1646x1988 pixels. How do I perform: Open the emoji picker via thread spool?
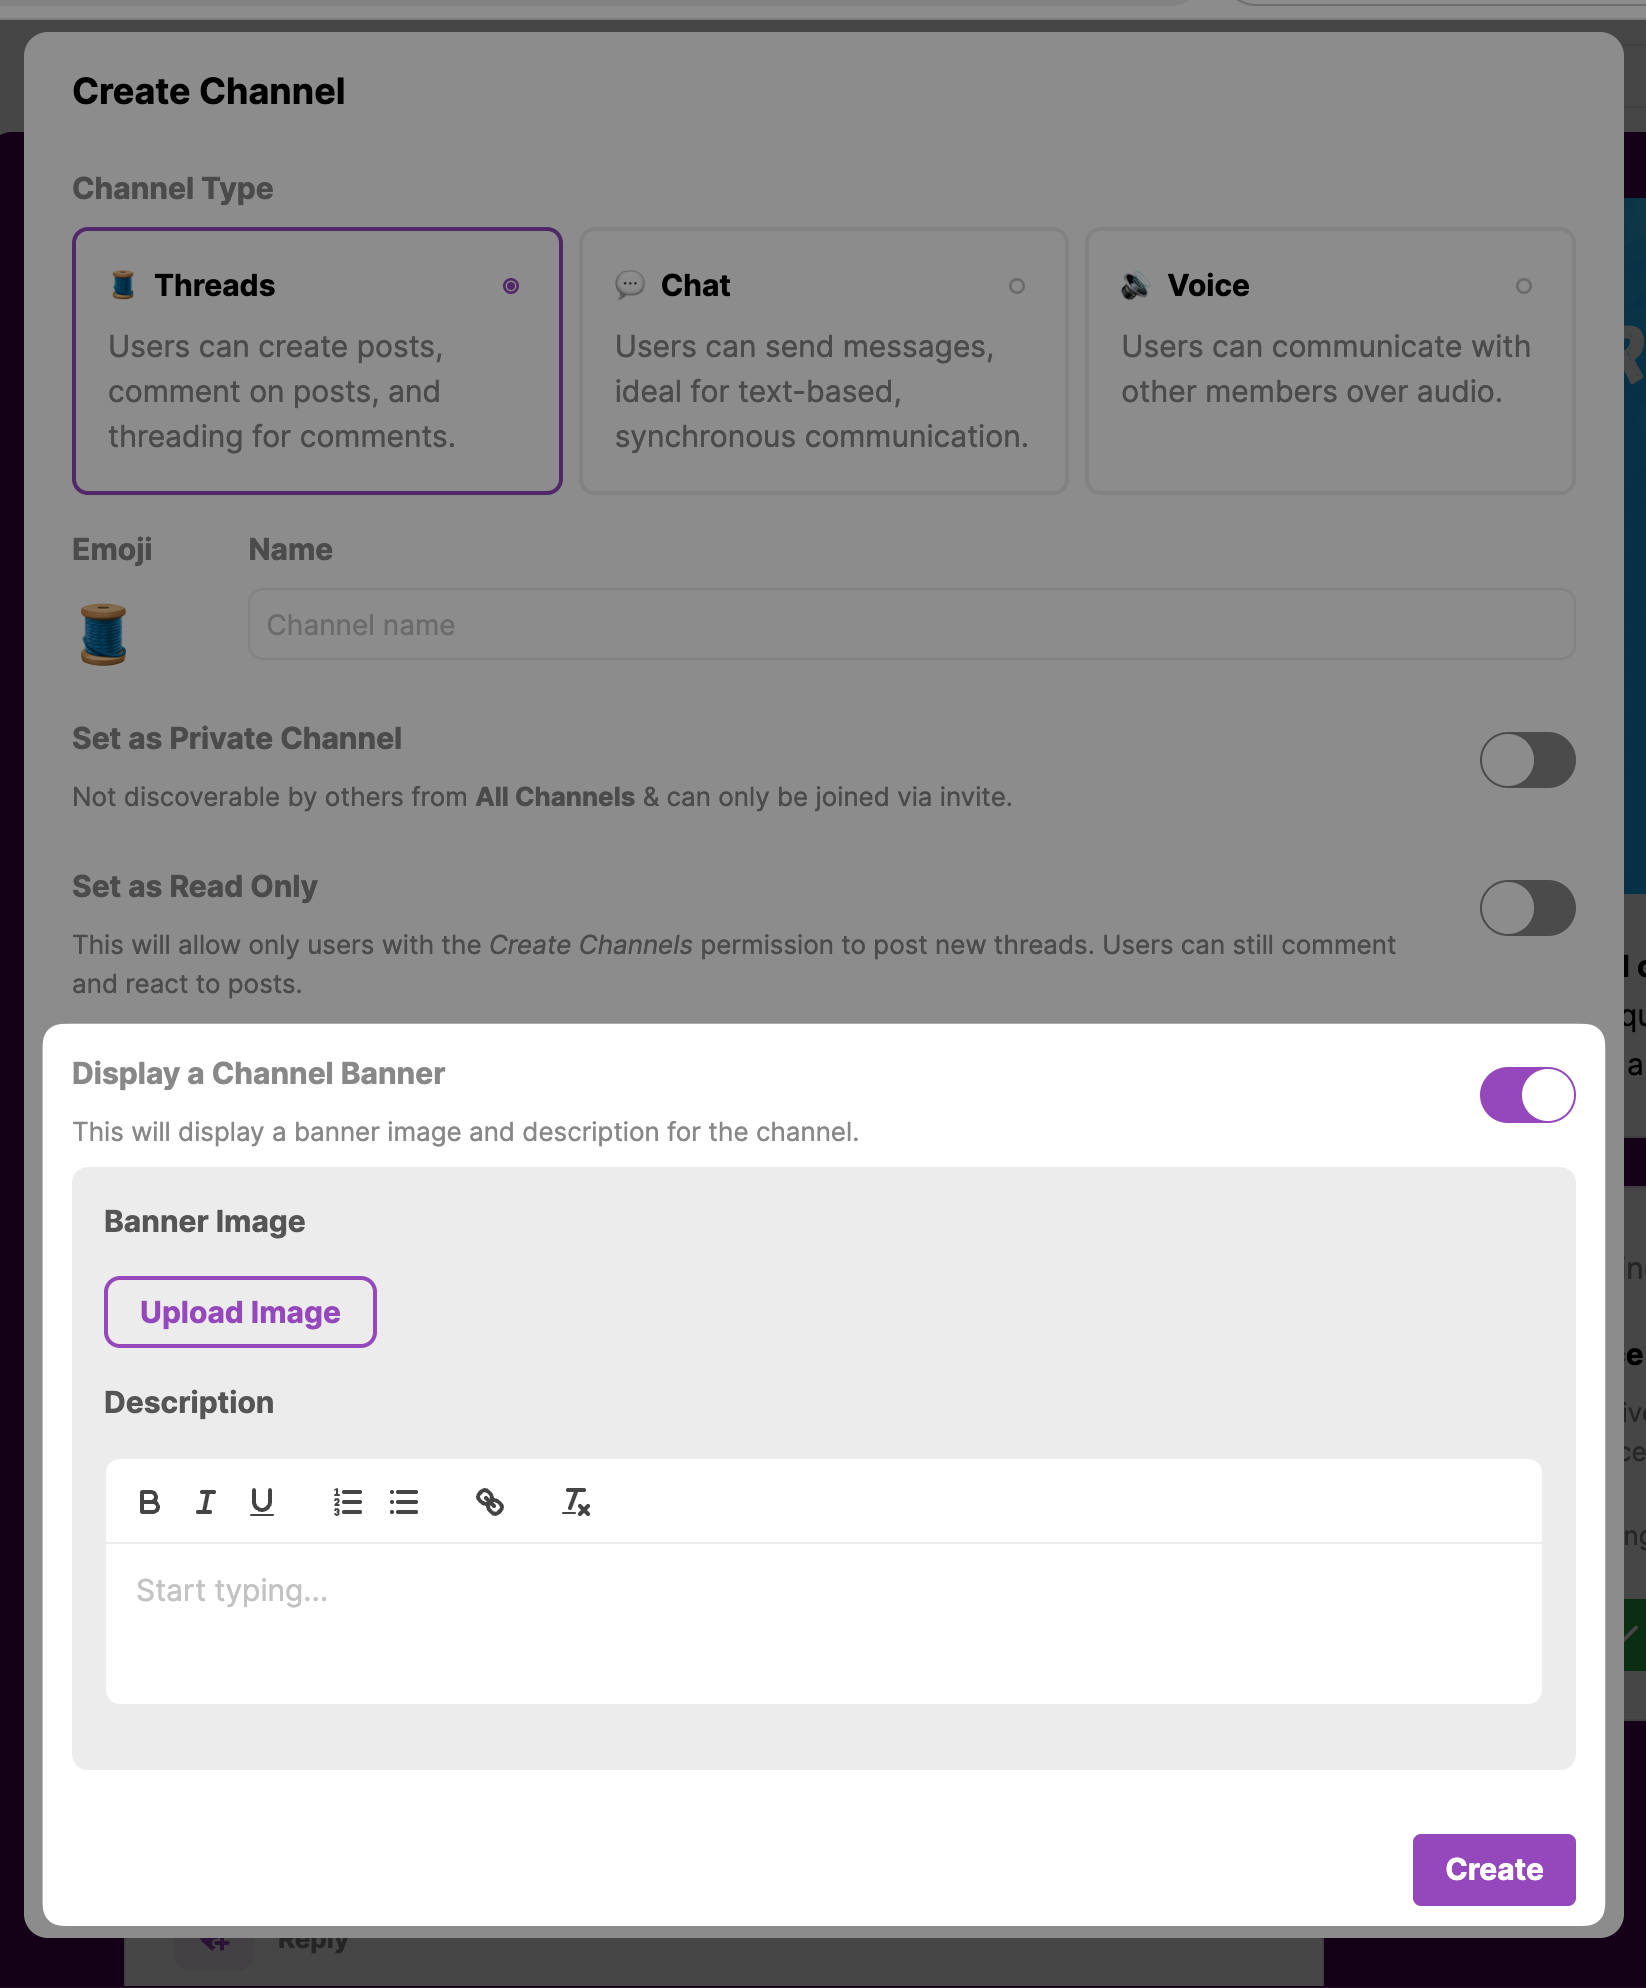click(103, 634)
